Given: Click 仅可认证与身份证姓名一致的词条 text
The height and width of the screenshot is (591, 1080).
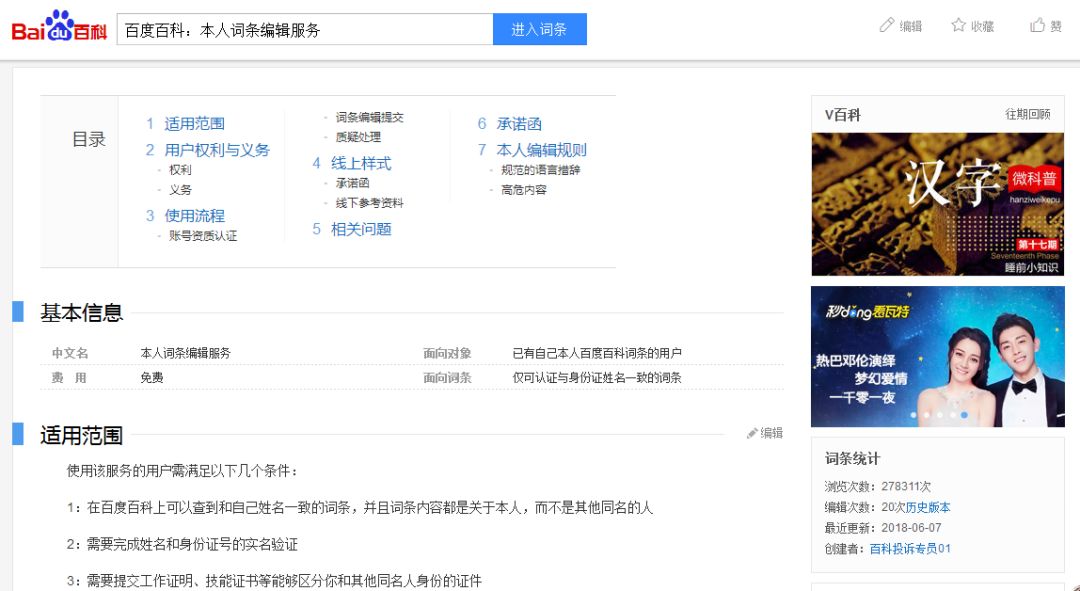Looking at the screenshot, I should (596, 377).
